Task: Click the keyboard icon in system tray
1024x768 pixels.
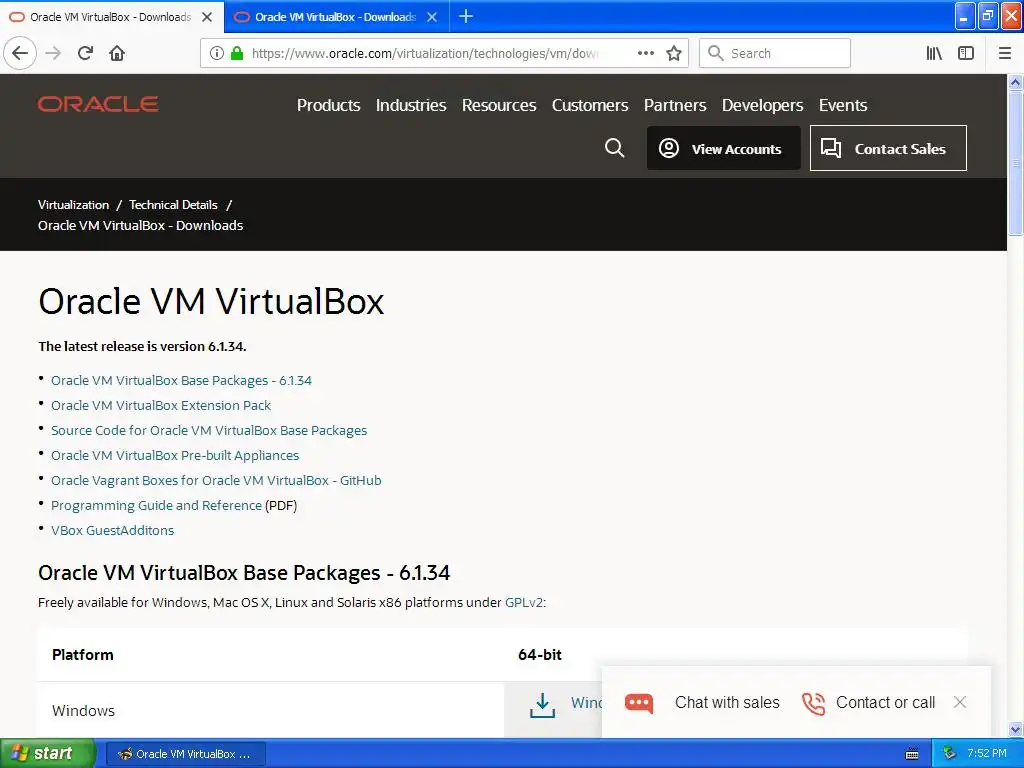Action: (912, 754)
